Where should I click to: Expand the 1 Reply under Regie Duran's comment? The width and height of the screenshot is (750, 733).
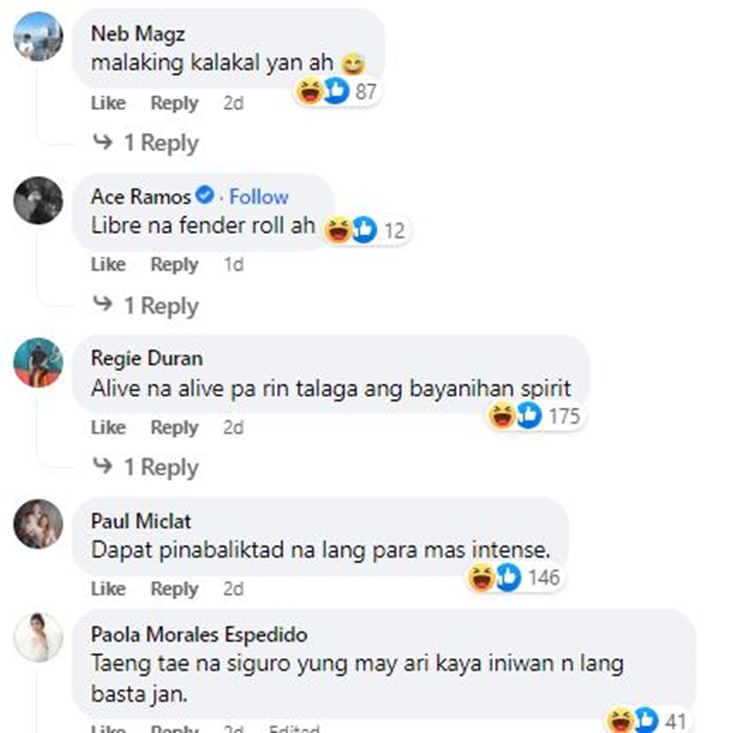[x=146, y=466]
